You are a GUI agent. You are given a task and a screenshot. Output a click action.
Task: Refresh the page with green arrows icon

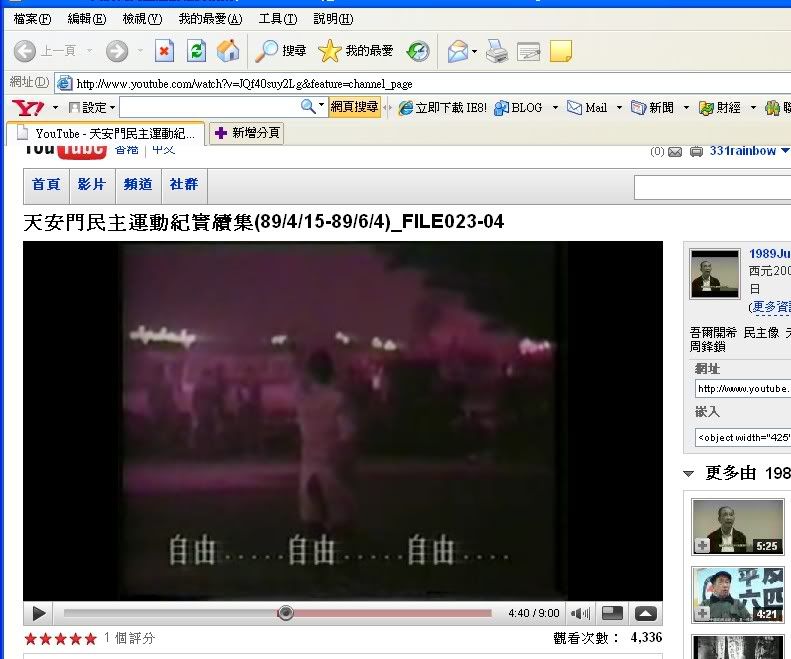[x=196, y=51]
